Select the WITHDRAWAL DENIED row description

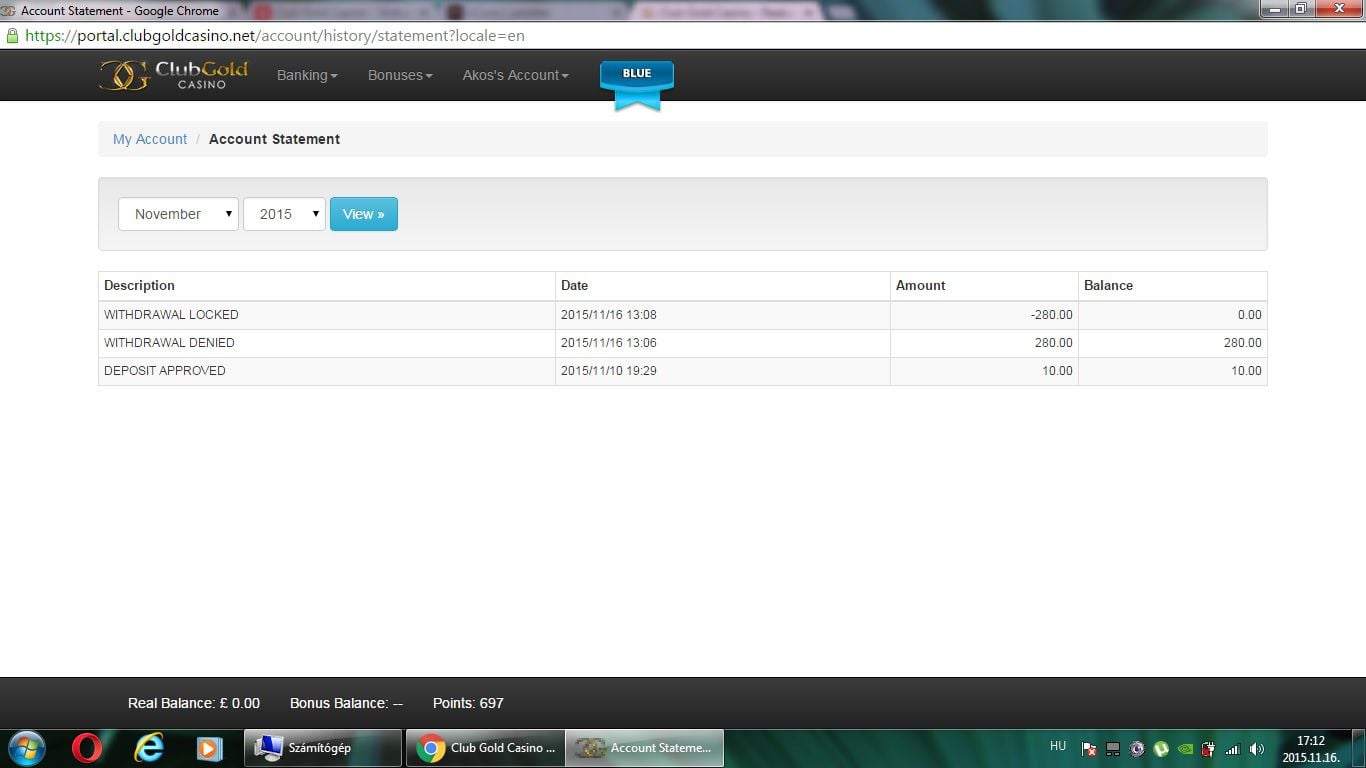(169, 342)
